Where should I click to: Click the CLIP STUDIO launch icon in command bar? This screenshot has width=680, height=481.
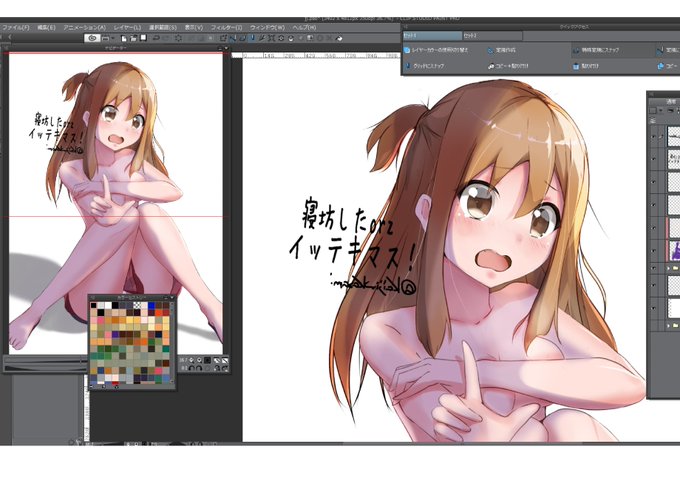[x=92, y=38]
